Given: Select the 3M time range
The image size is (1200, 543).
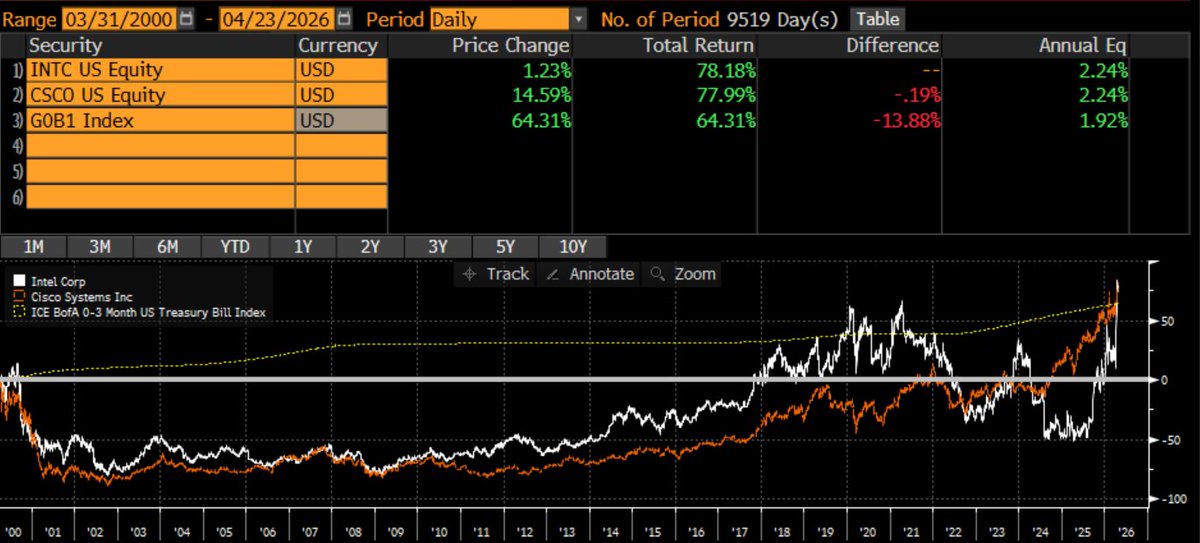Looking at the screenshot, I should pos(100,247).
